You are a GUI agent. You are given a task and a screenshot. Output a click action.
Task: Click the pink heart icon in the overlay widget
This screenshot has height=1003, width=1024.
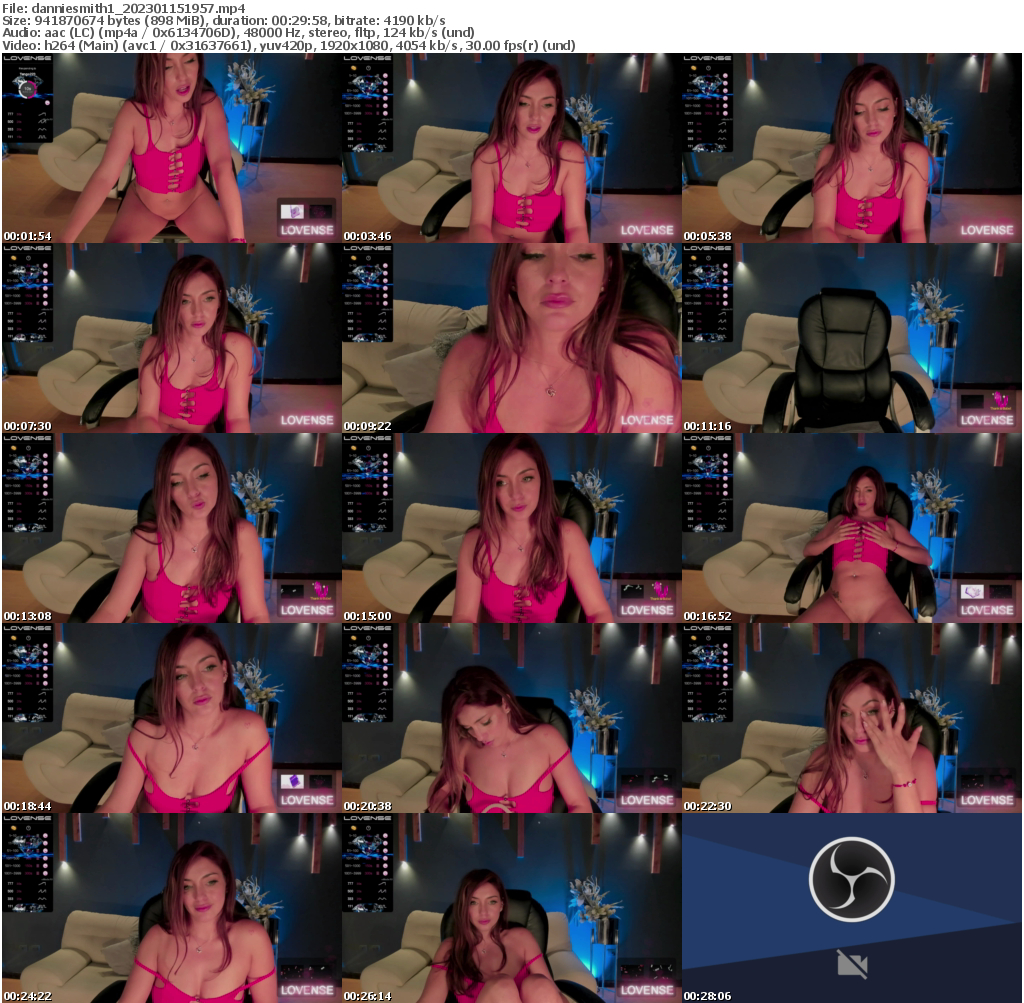pyautogui.click(x=47, y=103)
